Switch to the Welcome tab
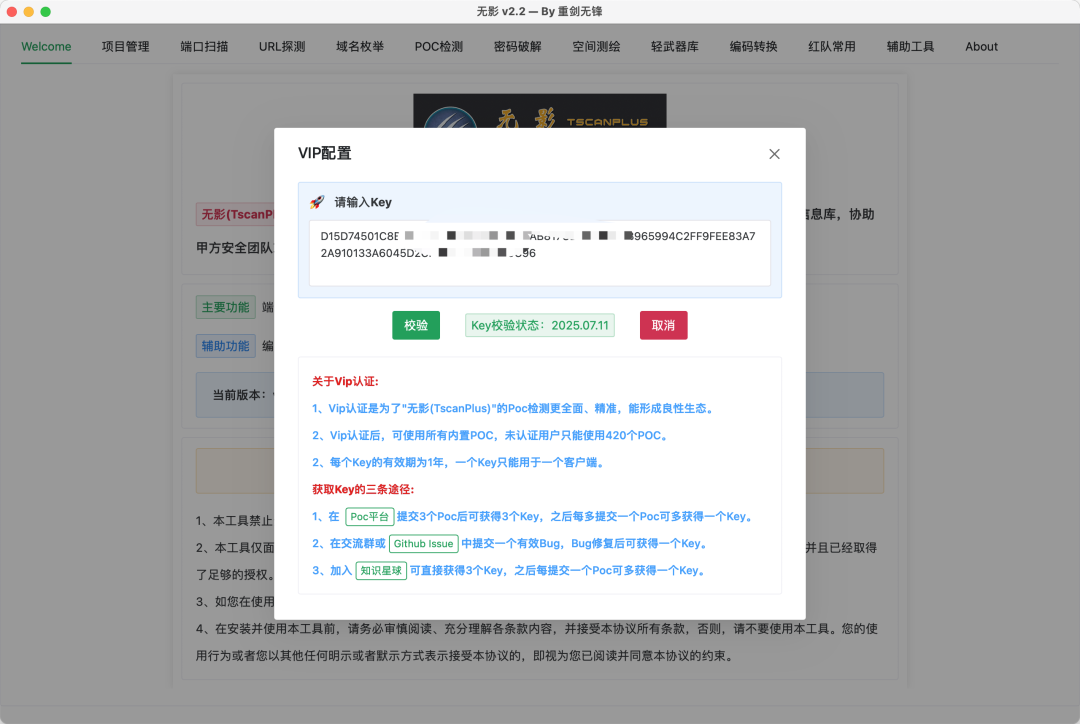 [x=46, y=46]
